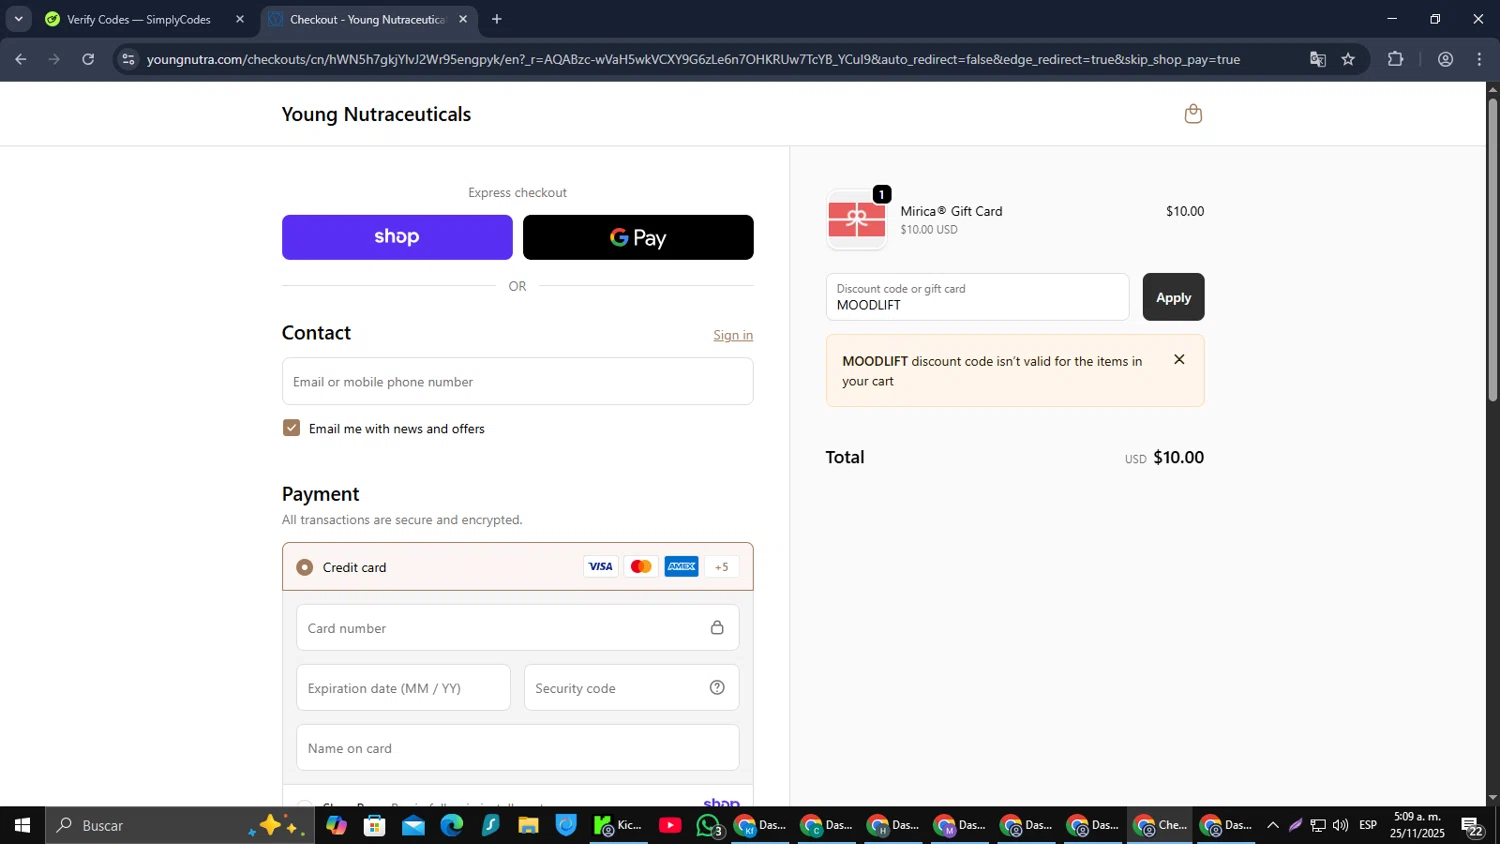Expand the tab search dropdown arrow
The width and height of the screenshot is (1500, 844).
18,19
